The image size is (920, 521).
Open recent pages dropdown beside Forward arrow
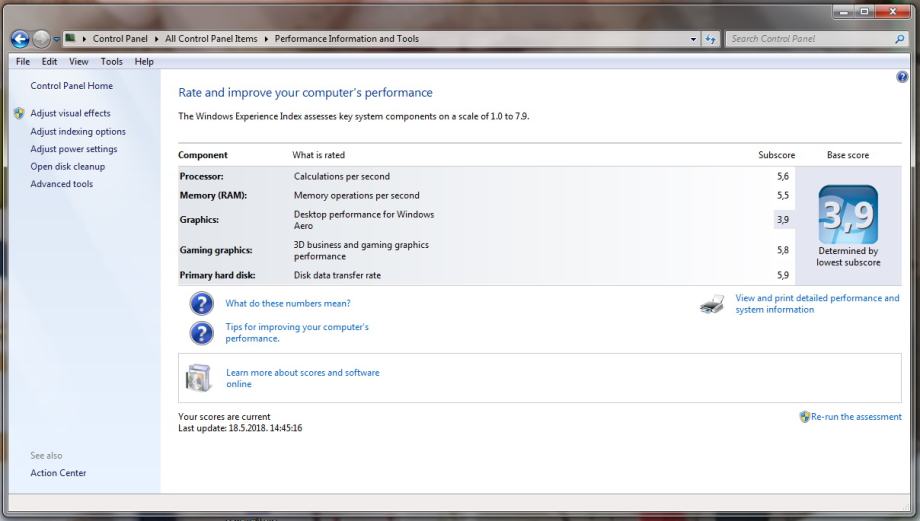click(x=56, y=39)
